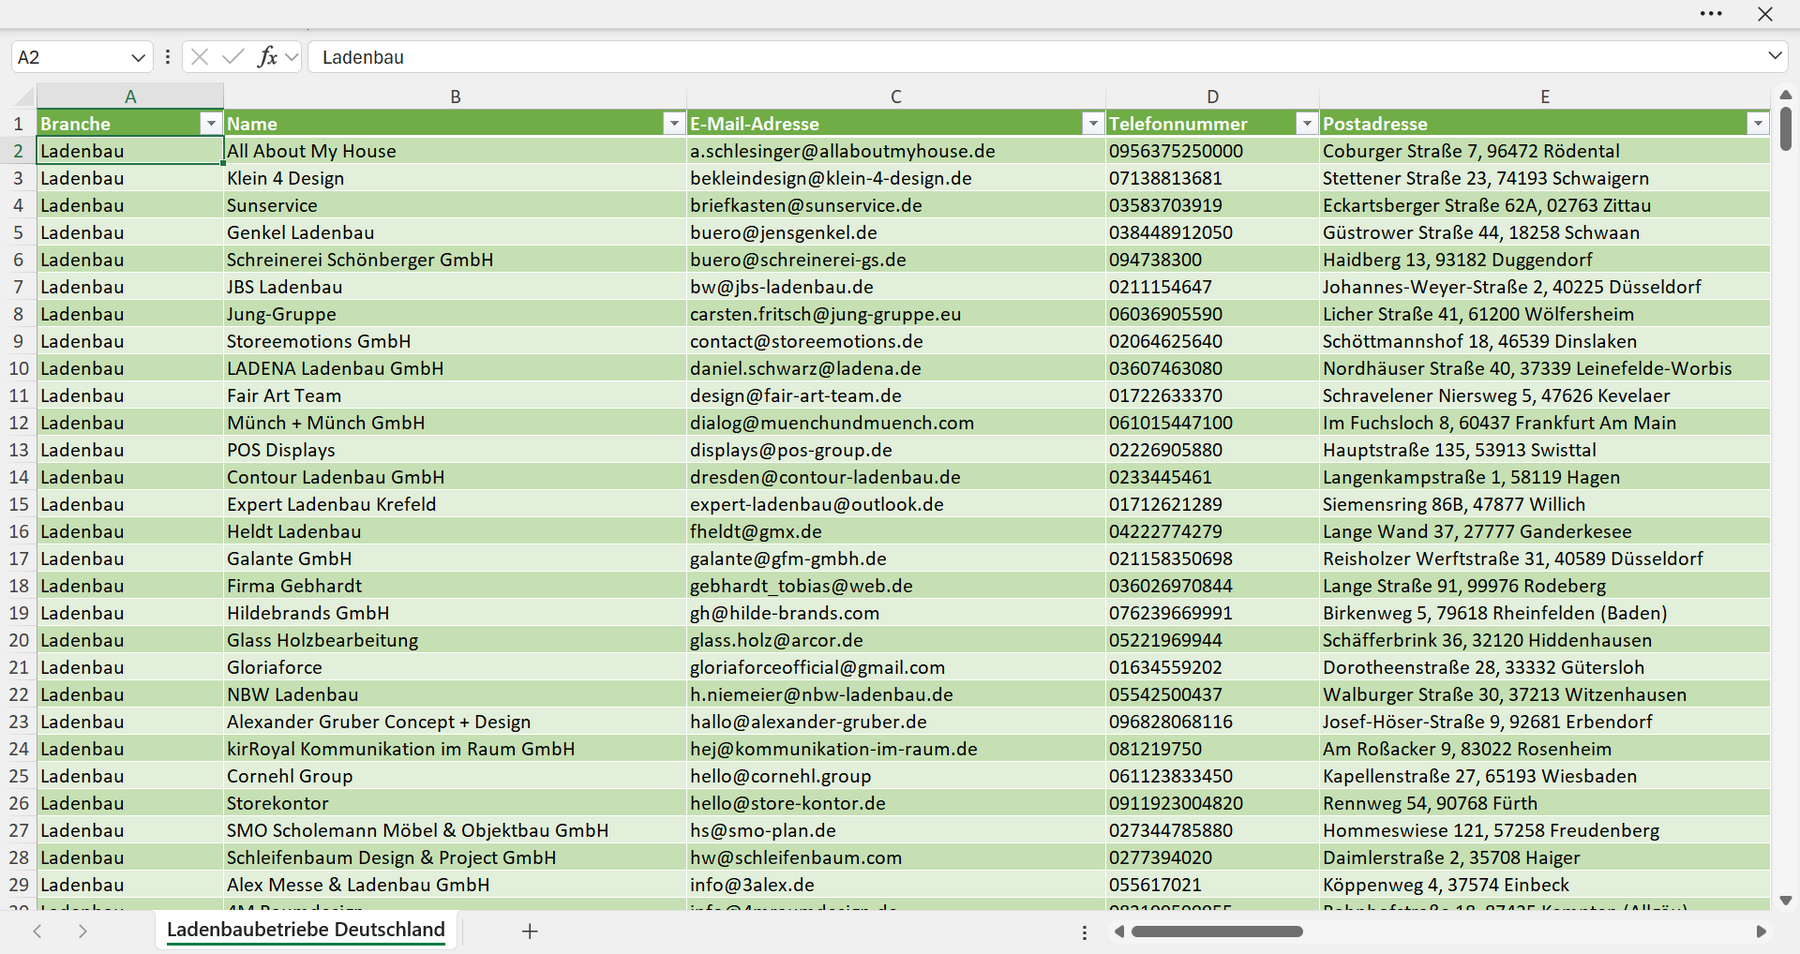Expand the function list dropdown arrow
Viewport: 1800px width, 954px height.
291,57
